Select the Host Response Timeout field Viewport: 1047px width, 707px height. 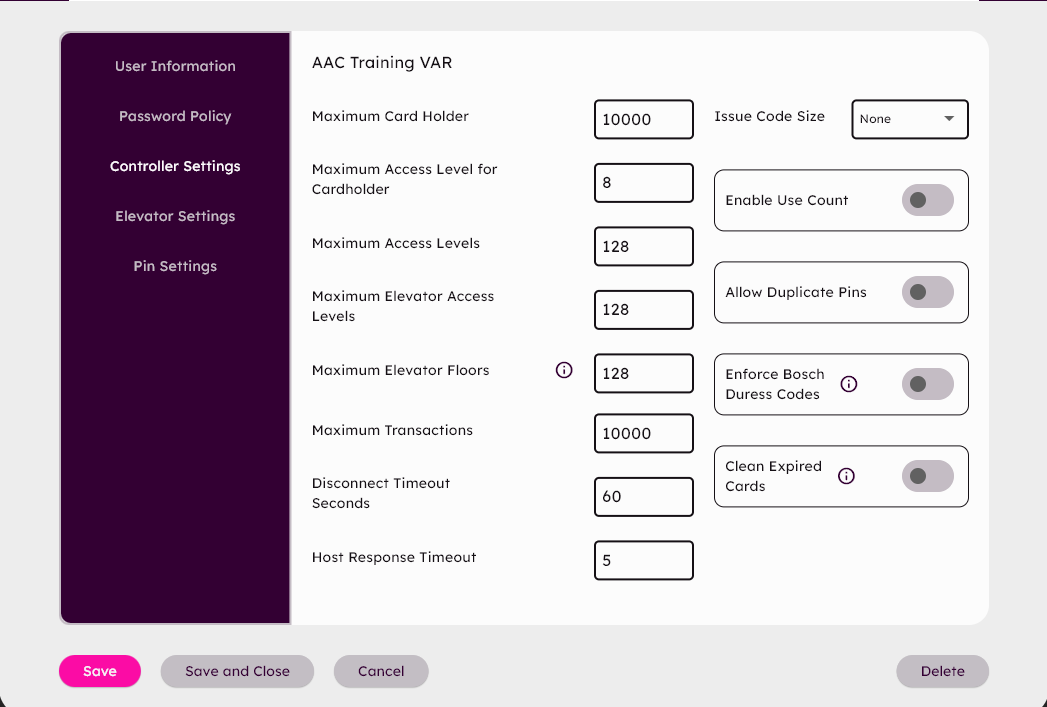coord(643,560)
